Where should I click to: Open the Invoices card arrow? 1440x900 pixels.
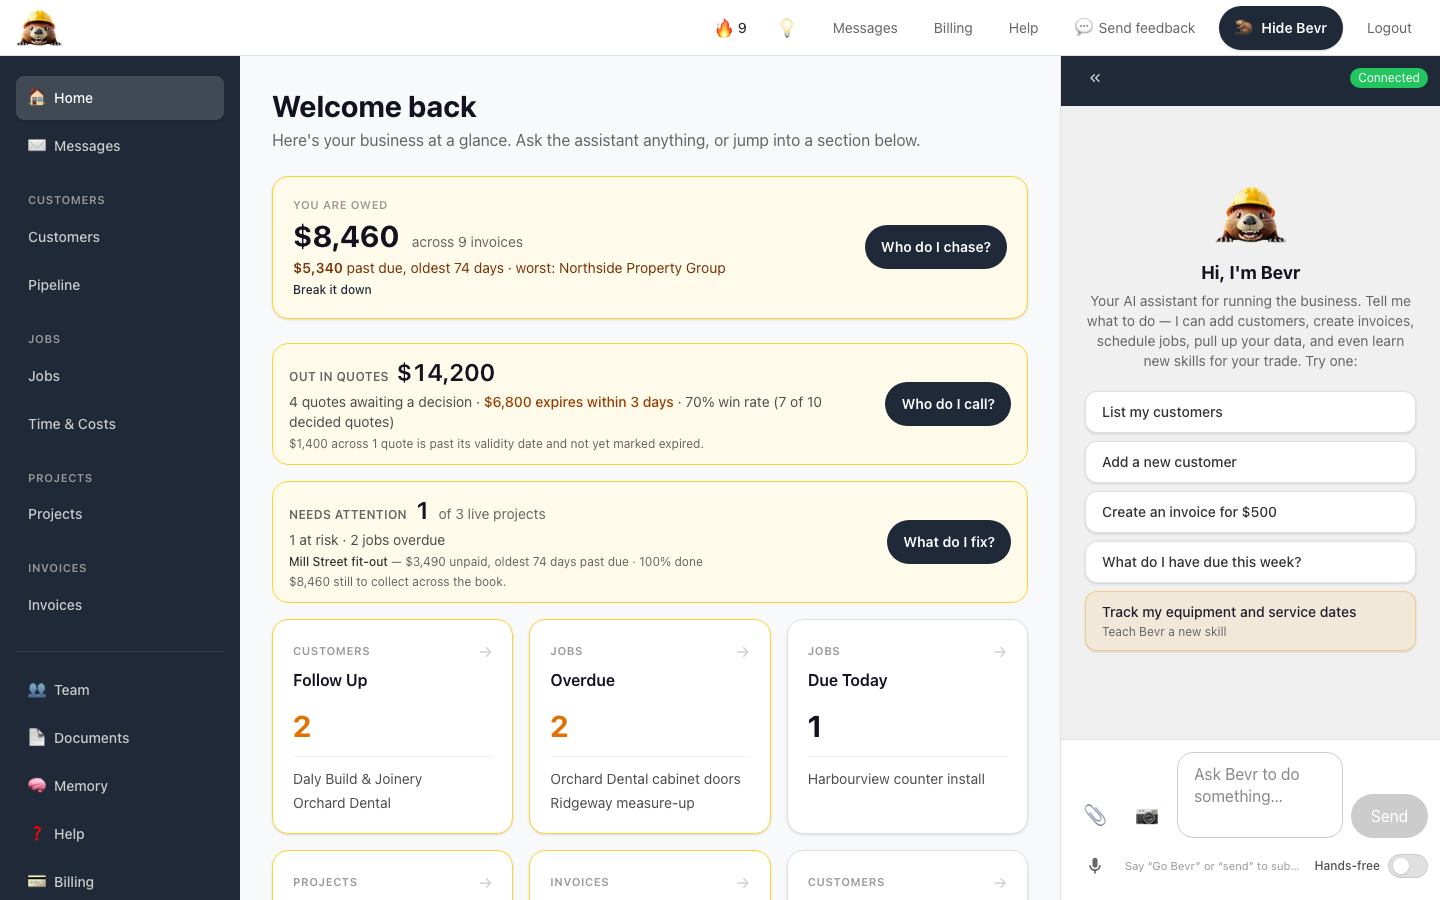pos(743,883)
